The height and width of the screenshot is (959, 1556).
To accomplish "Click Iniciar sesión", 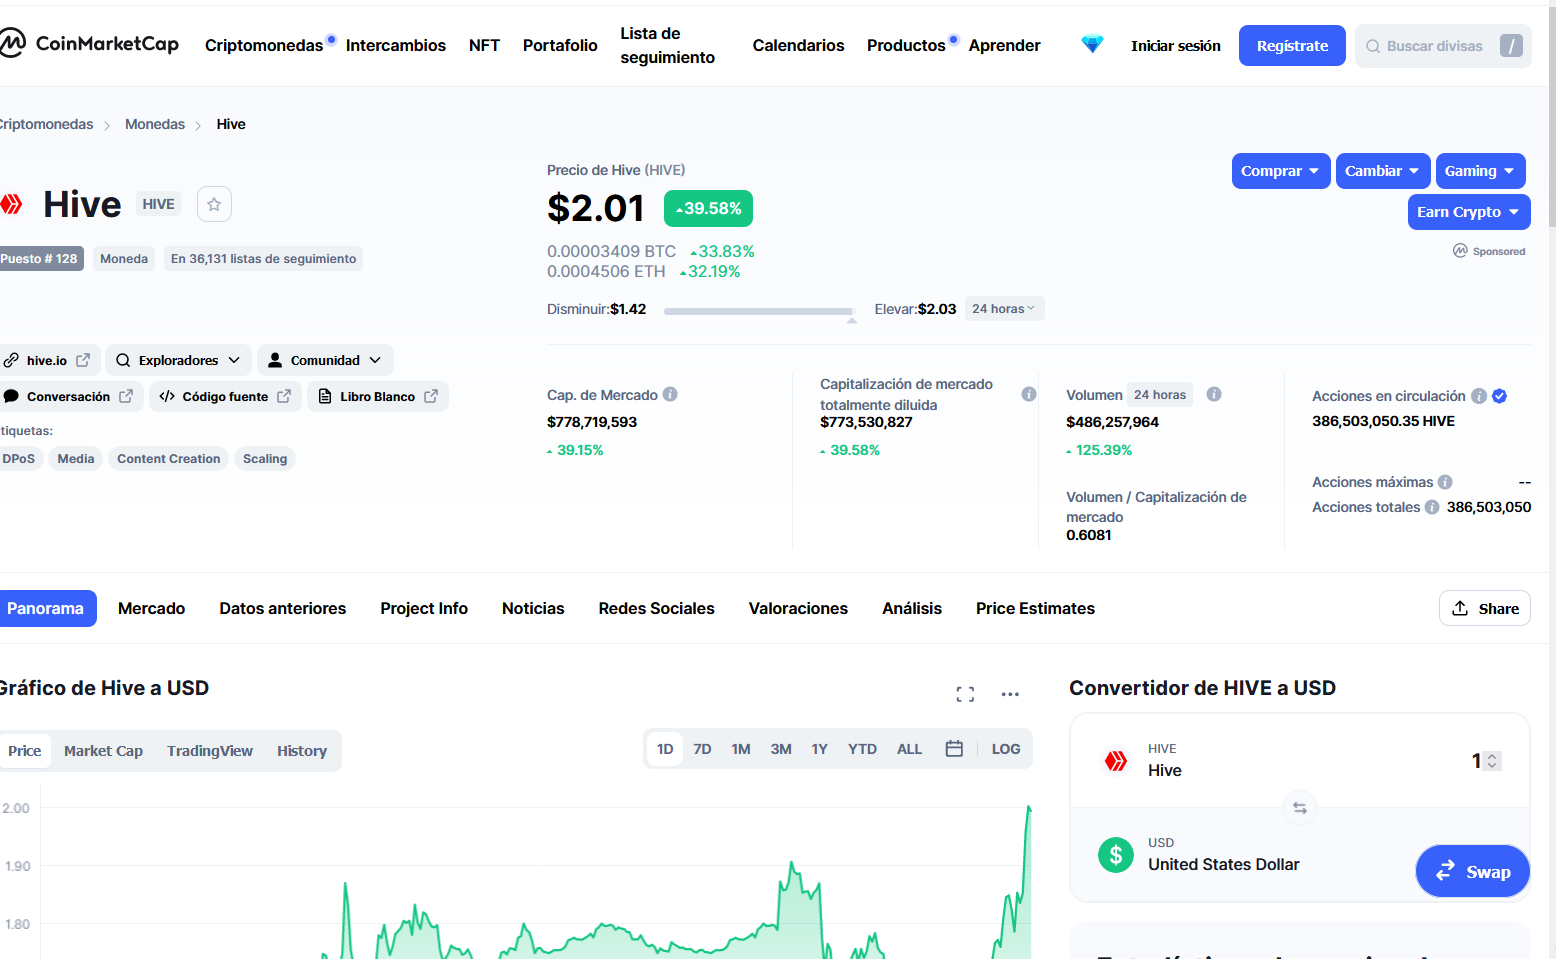I will (1176, 46).
